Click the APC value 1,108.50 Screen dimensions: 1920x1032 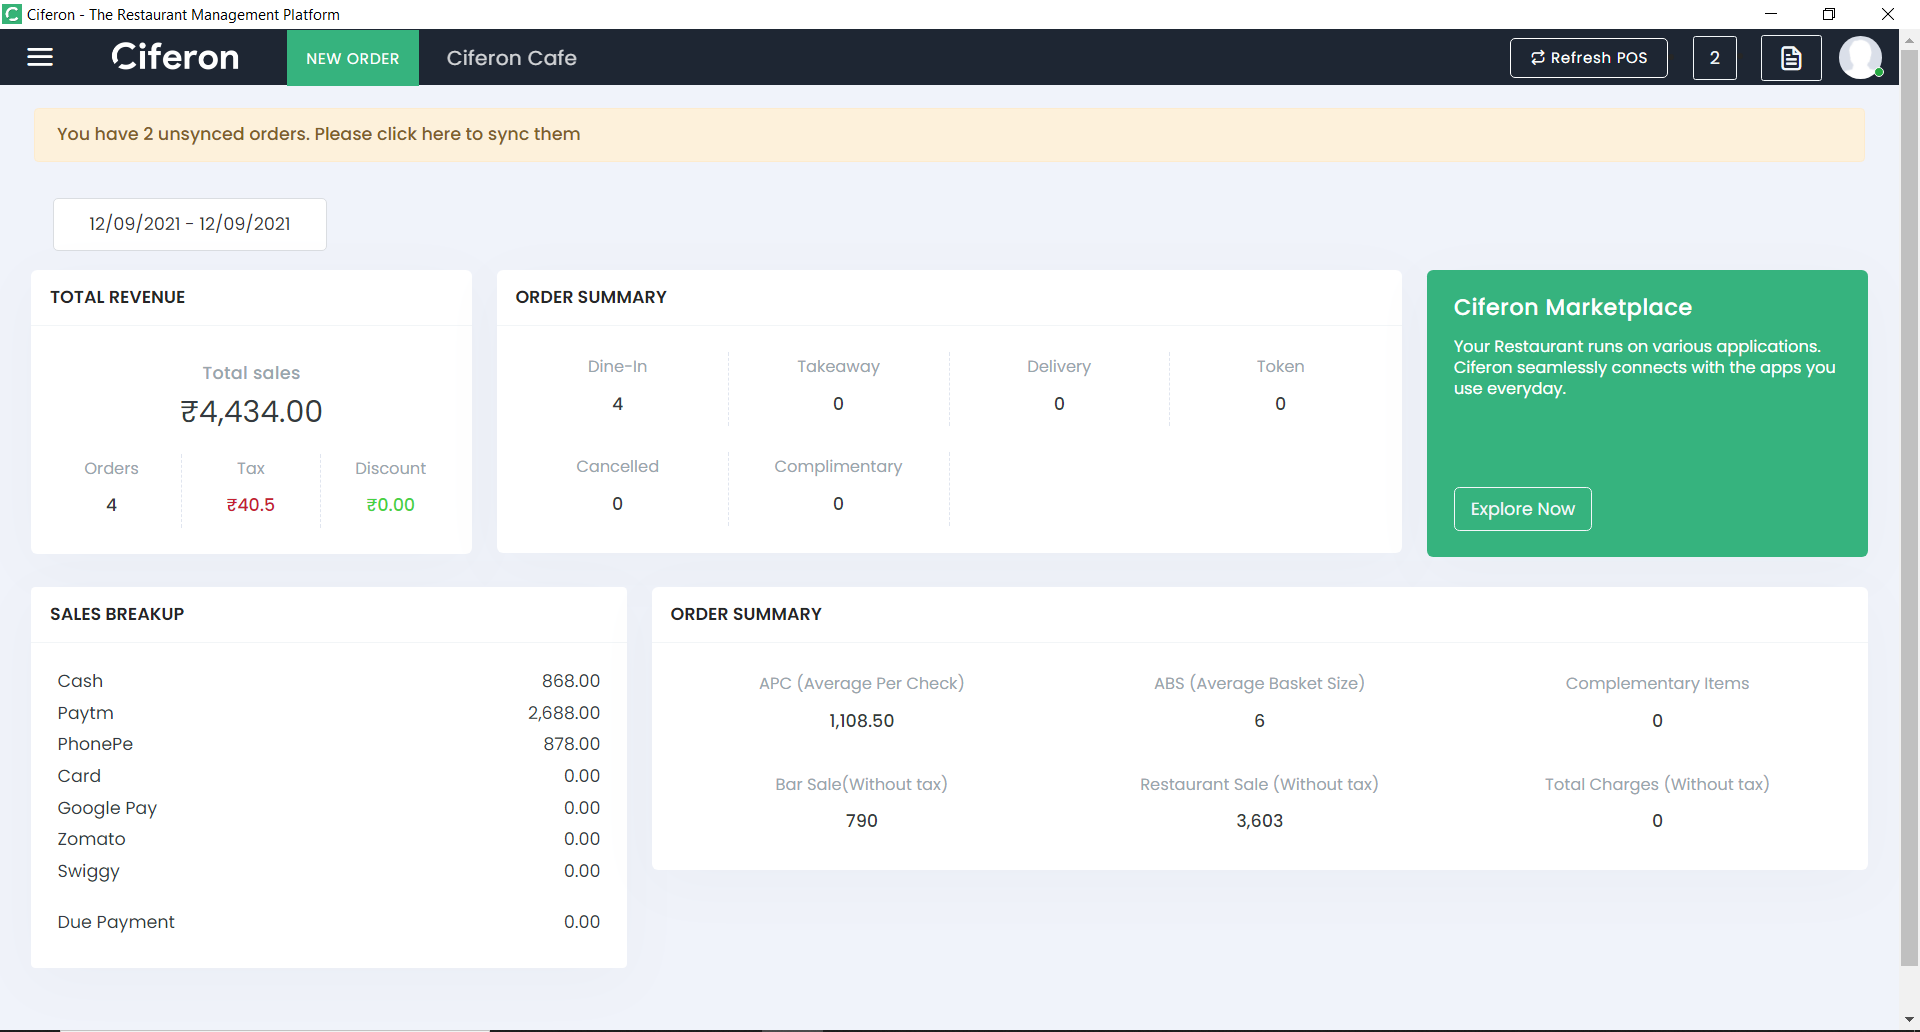coord(861,721)
